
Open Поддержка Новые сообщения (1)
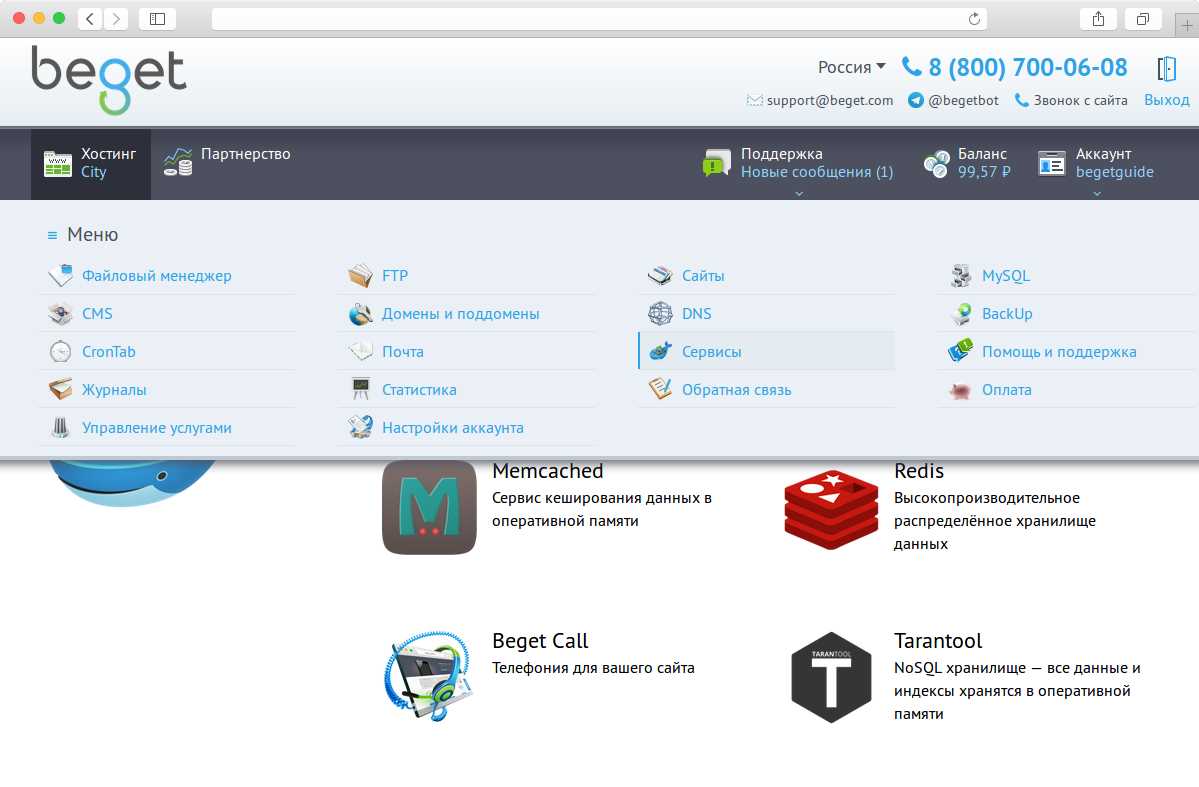(x=798, y=163)
